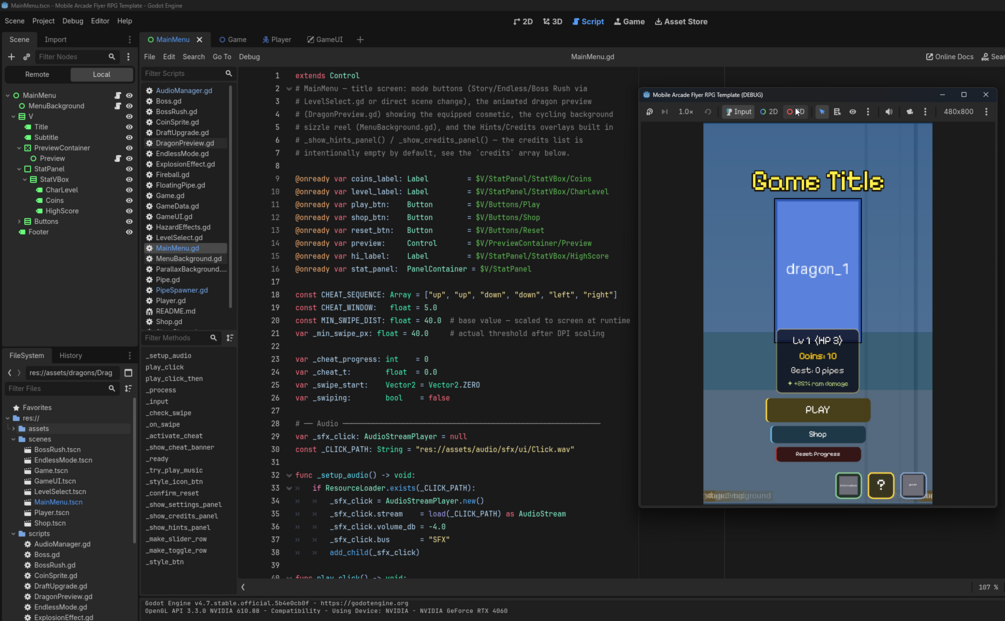Click the new tab plus icon

tap(360, 40)
